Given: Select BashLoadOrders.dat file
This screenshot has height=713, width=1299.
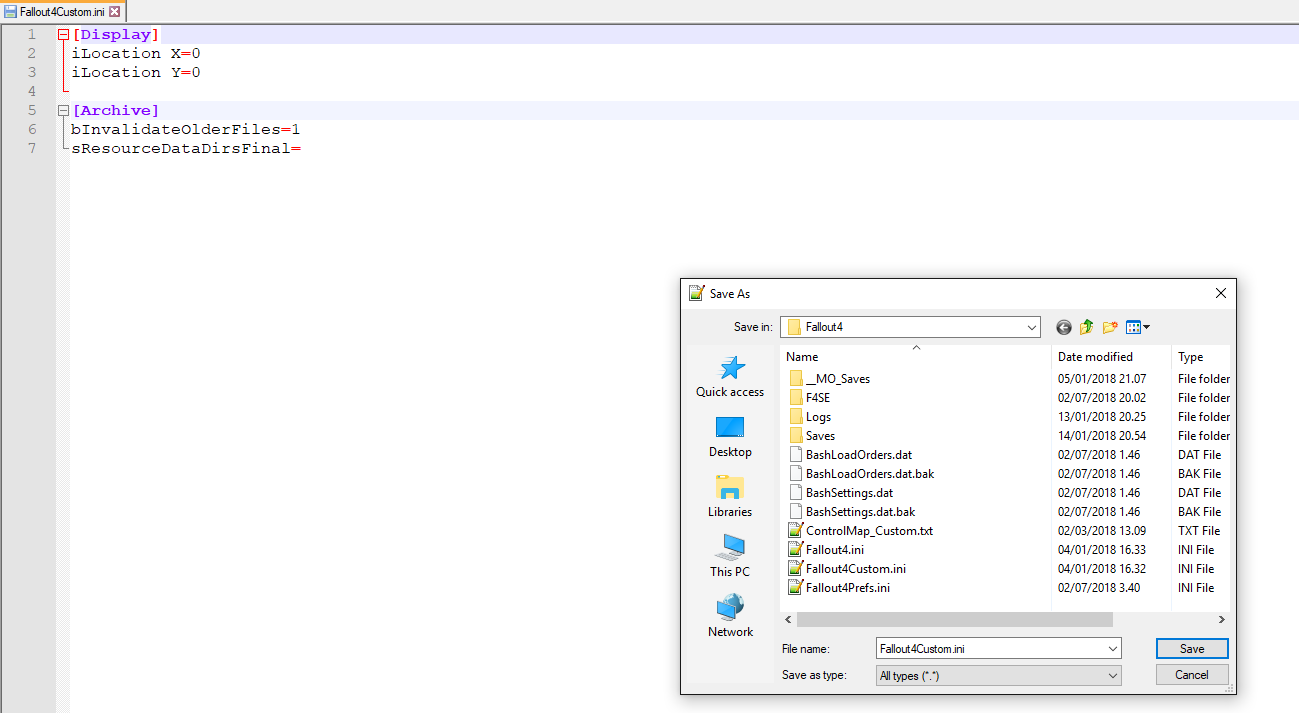Looking at the screenshot, I should [850, 455].
